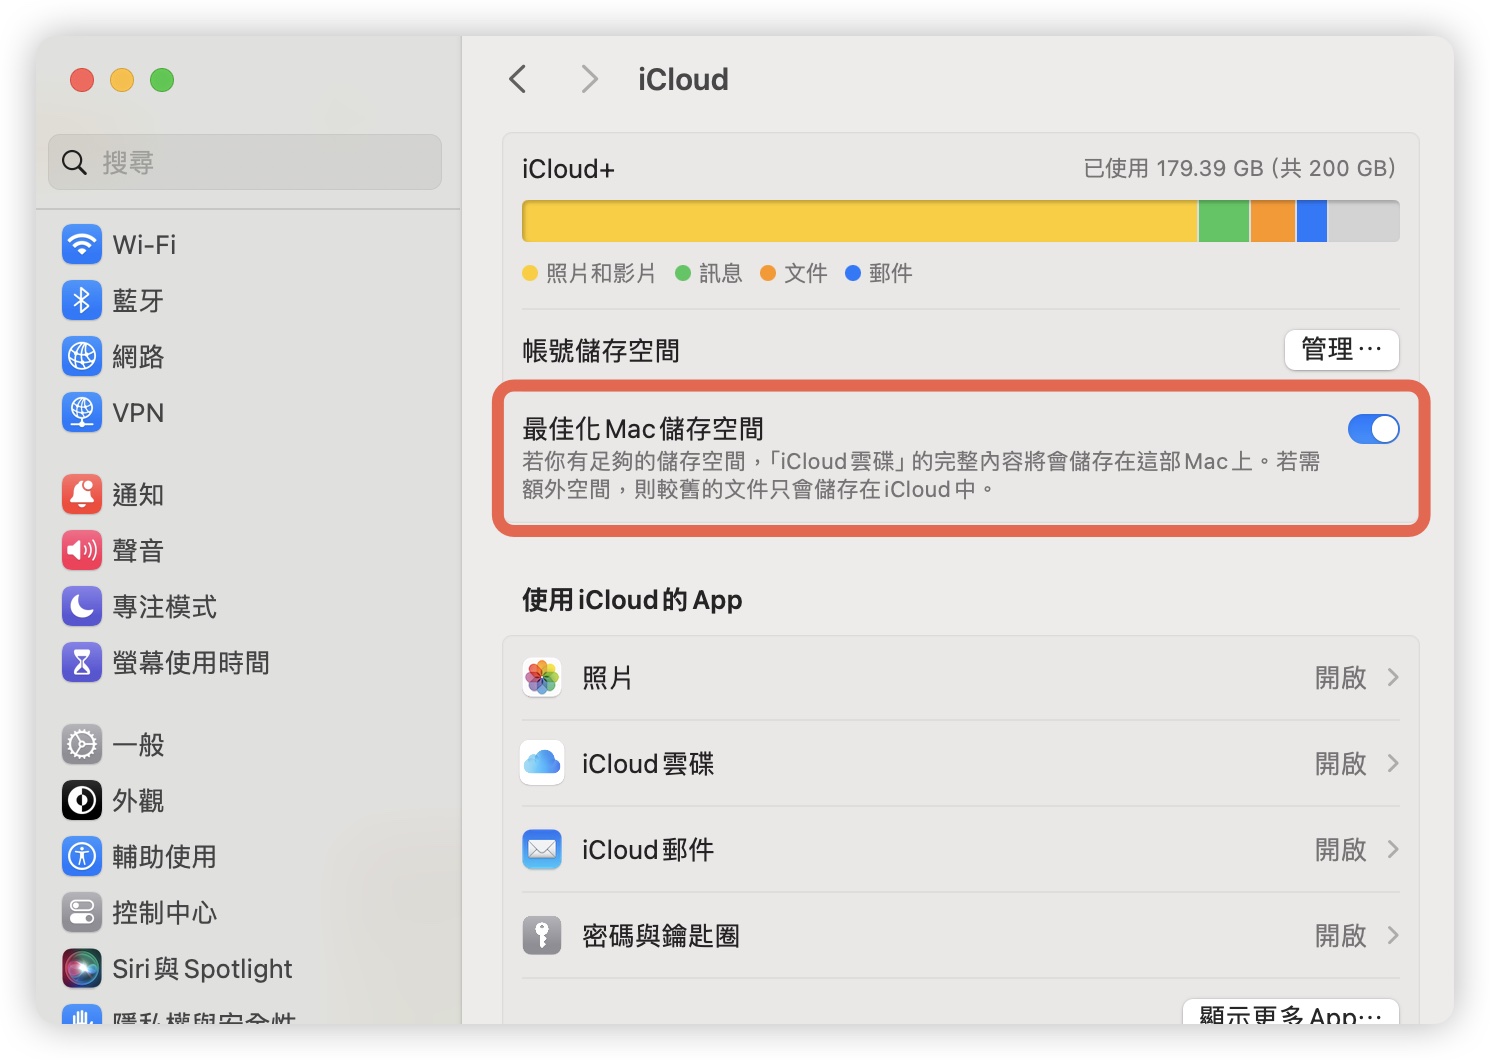Click the iCloud+ heading text
The width and height of the screenshot is (1490, 1060).
[x=568, y=169]
